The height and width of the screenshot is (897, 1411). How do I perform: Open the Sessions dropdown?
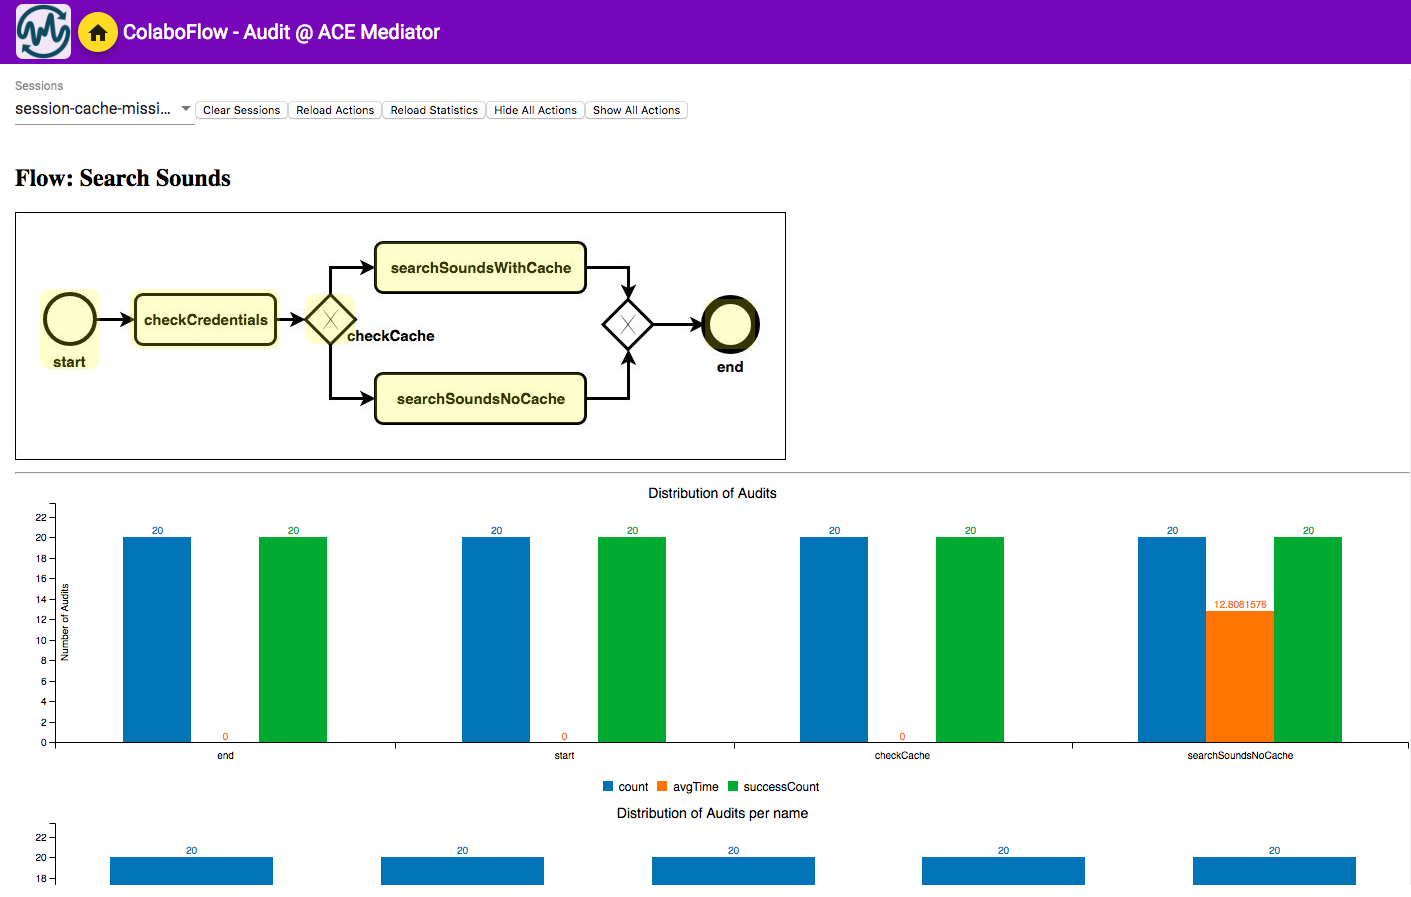coord(93,109)
